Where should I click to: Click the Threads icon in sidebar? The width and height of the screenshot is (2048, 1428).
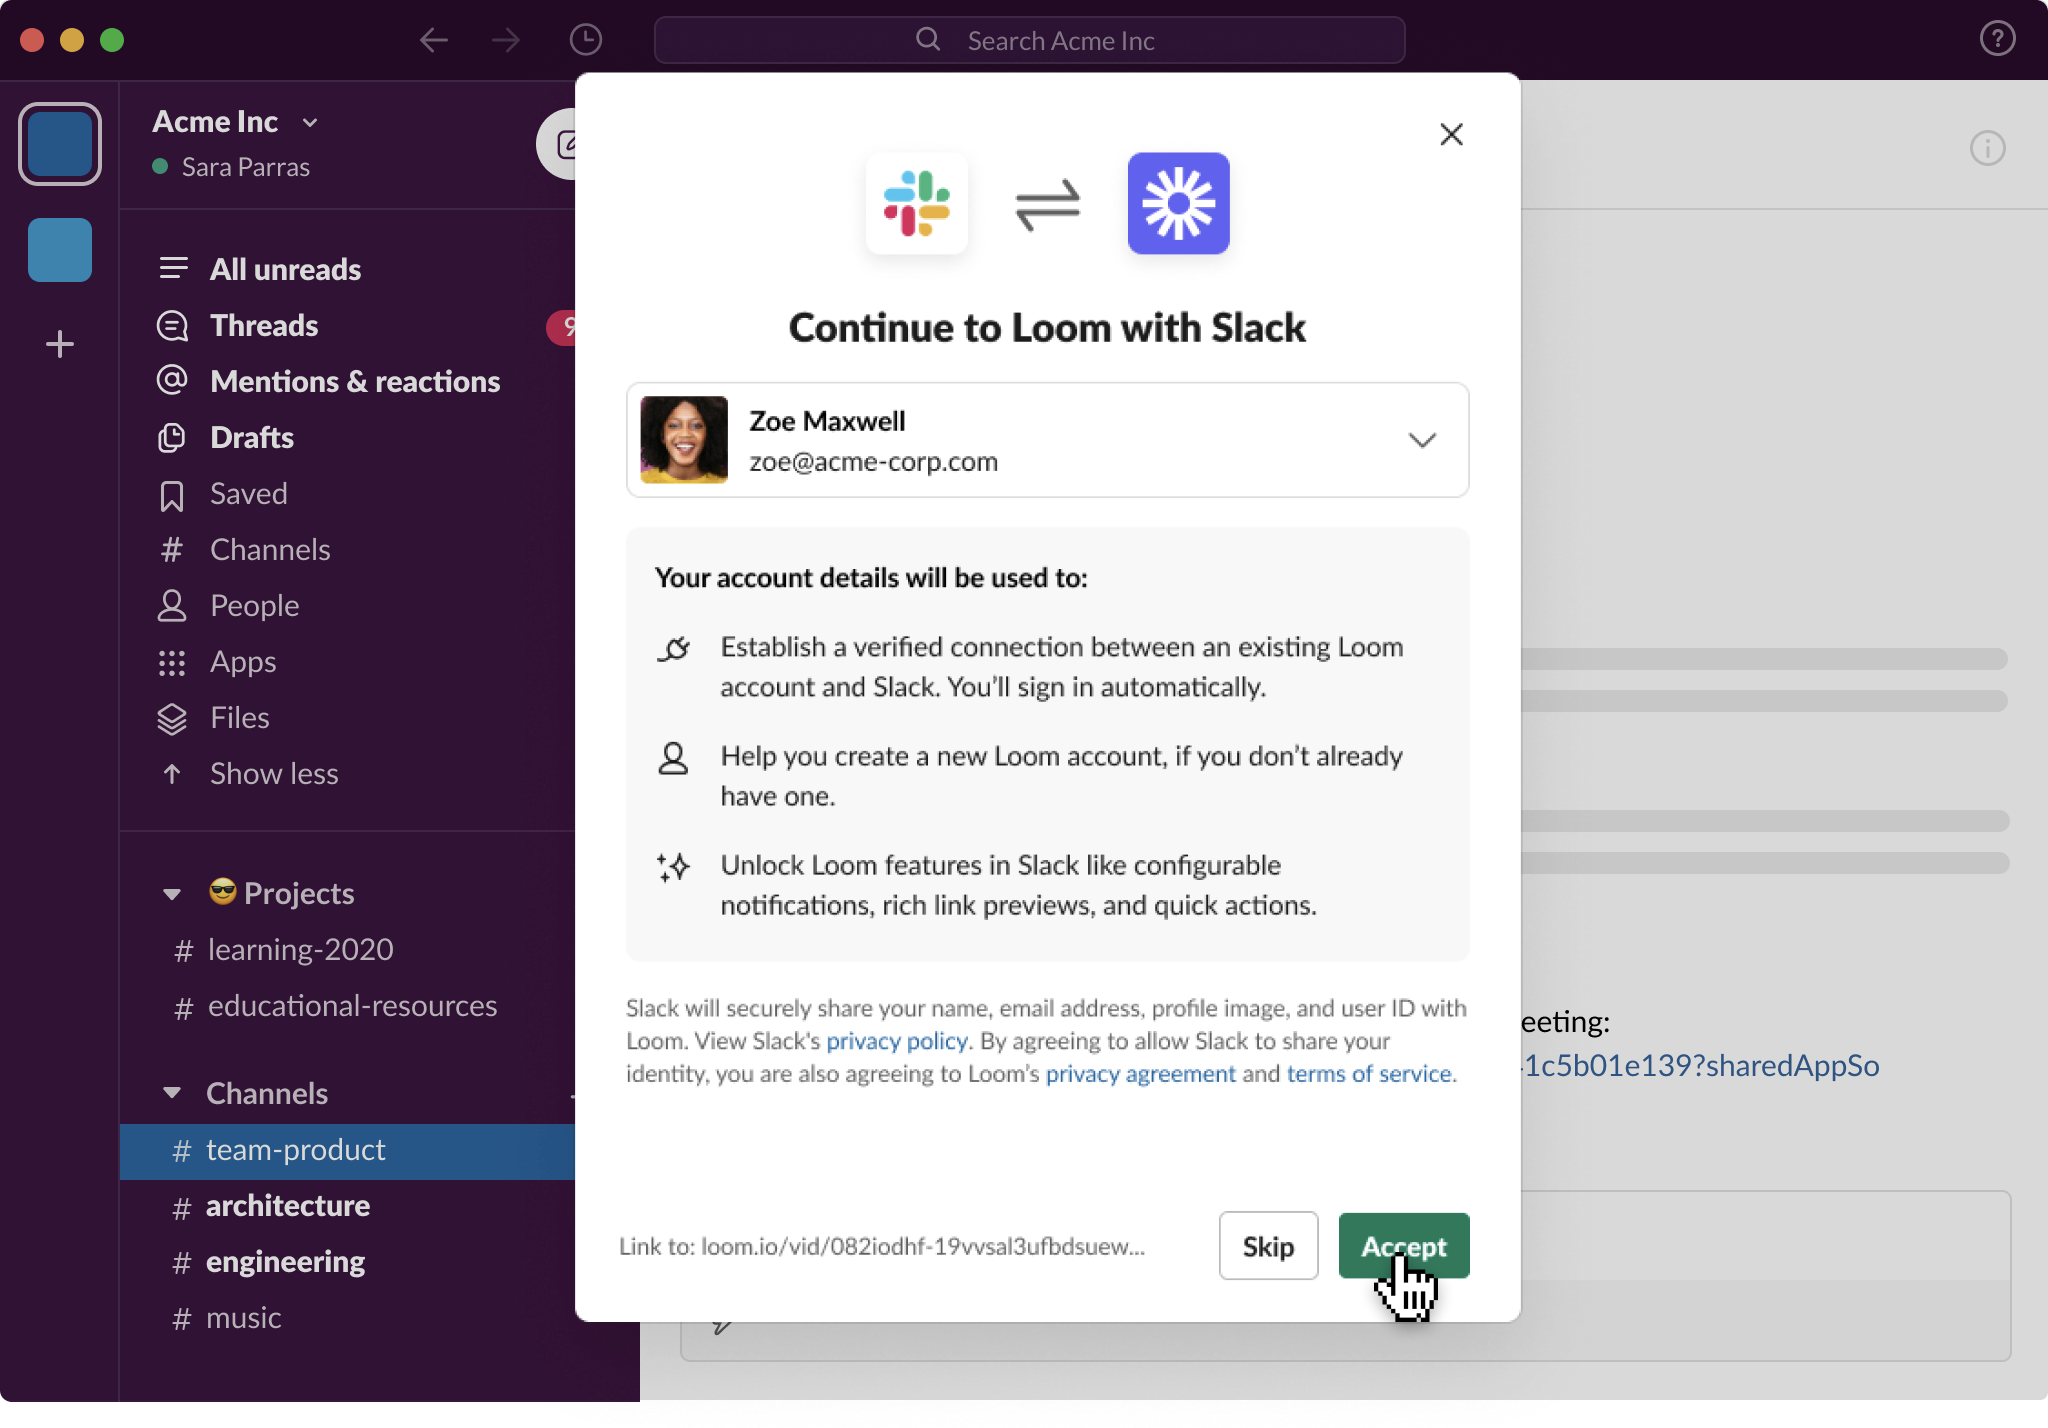[x=173, y=324]
